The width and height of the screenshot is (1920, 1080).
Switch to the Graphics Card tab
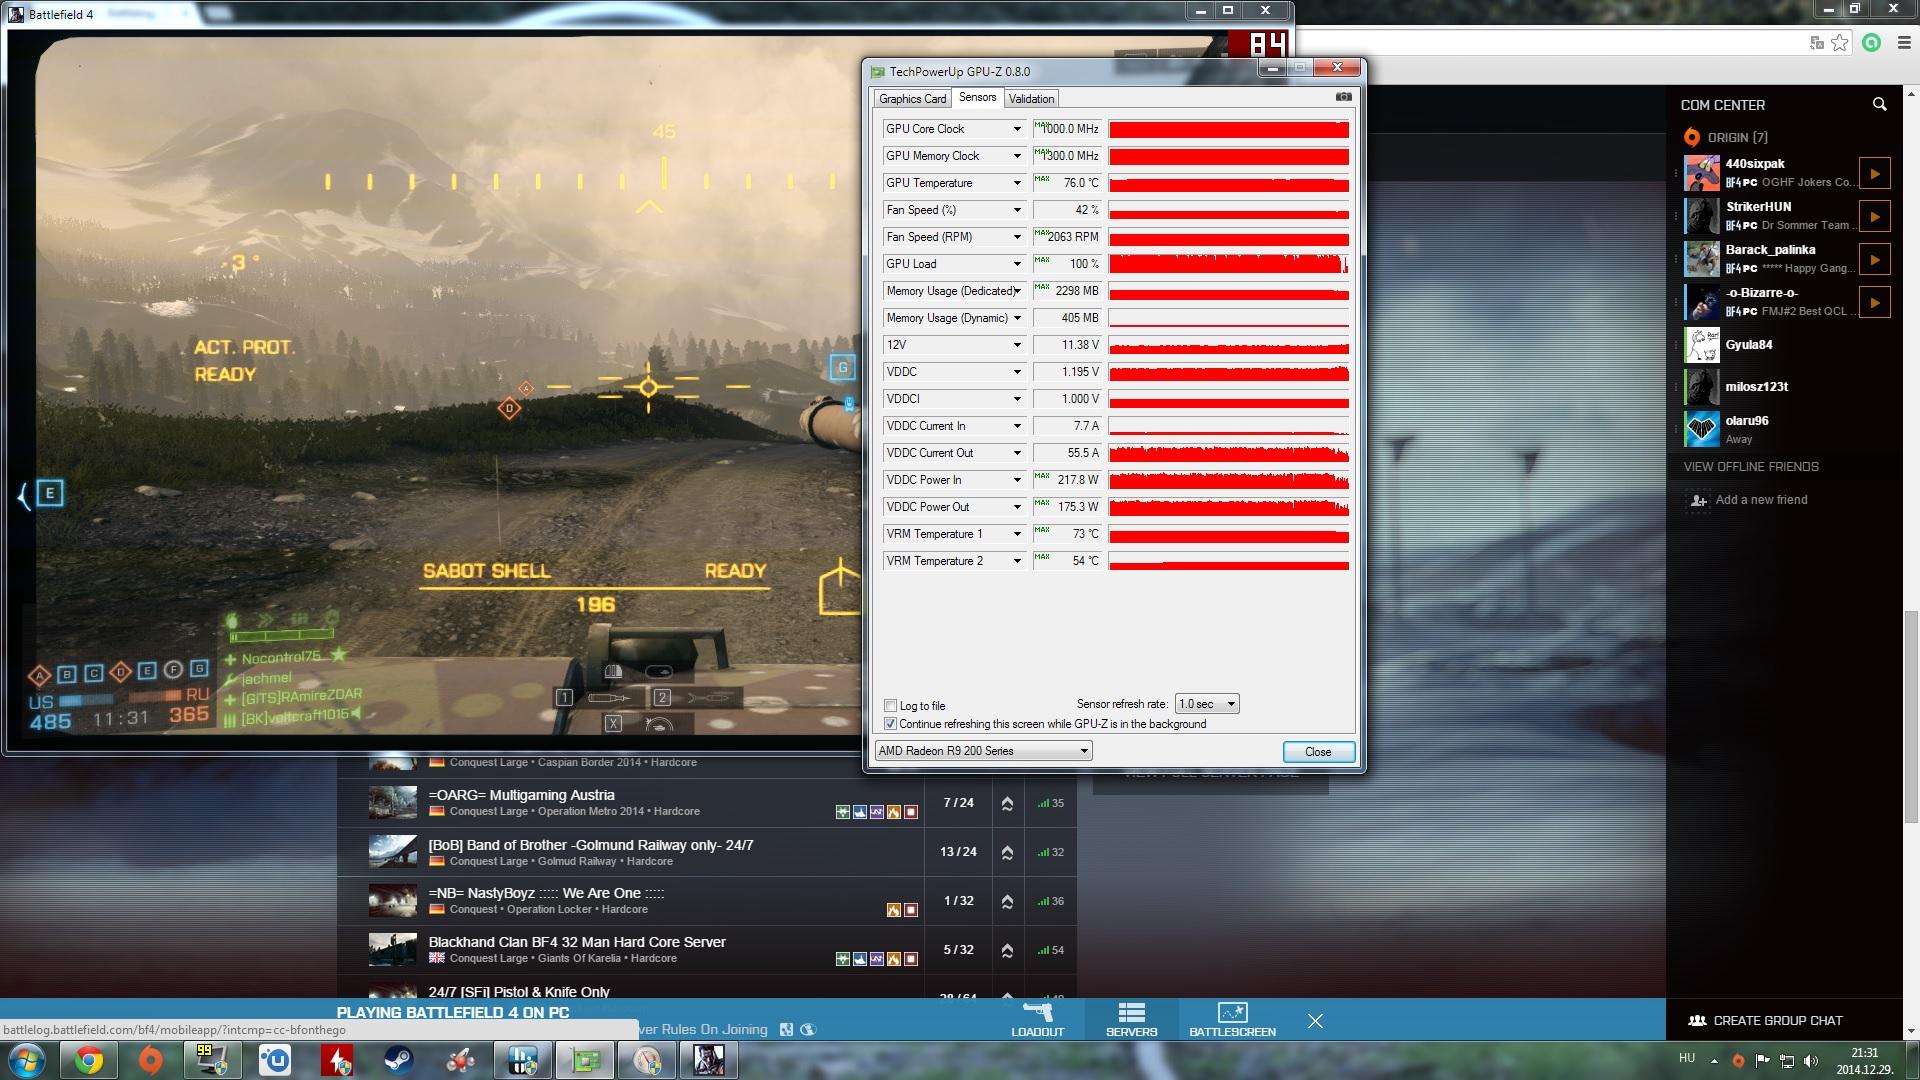[912, 98]
